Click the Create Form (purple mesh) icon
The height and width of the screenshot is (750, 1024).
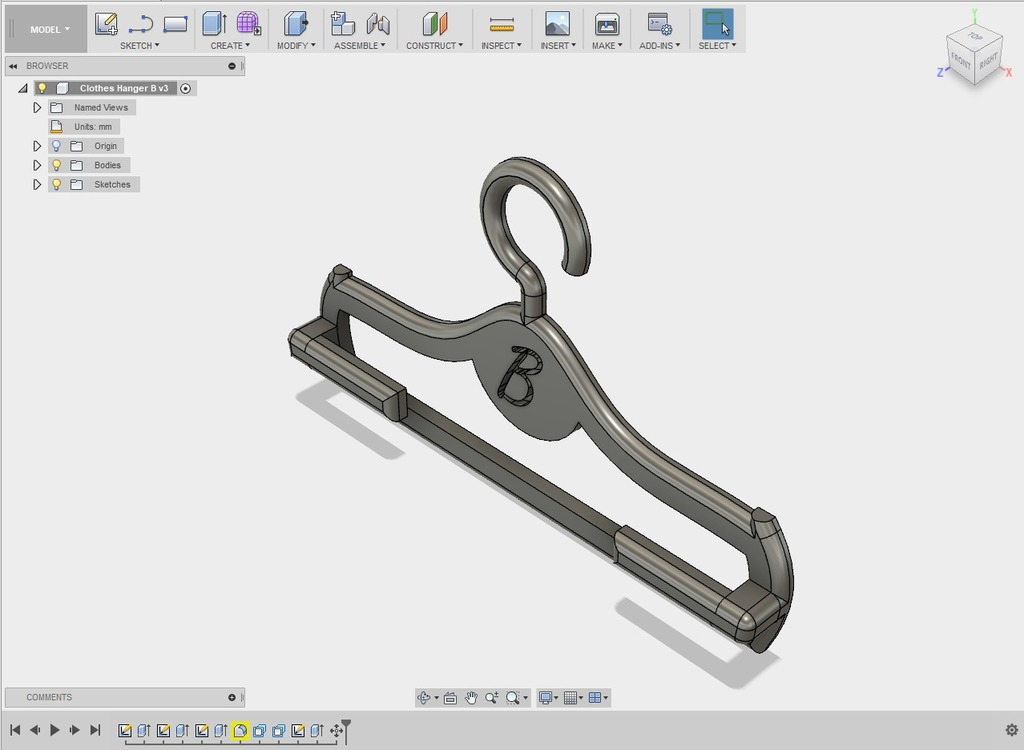click(248, 24)
